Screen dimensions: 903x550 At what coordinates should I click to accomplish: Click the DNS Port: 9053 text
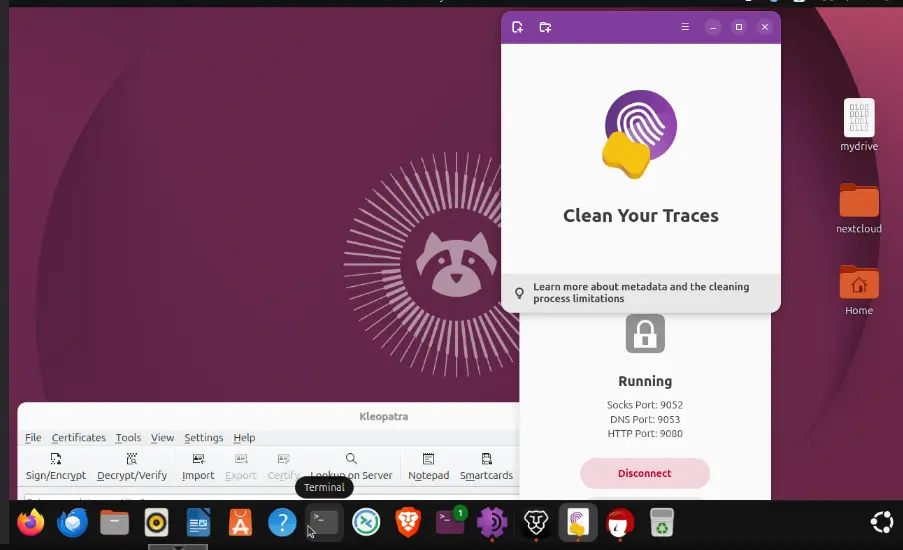[645, 419]
